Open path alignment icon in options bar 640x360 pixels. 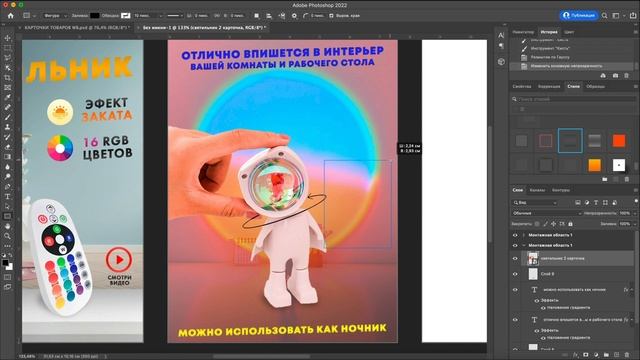pyautogui.click(x=269, y=16)
